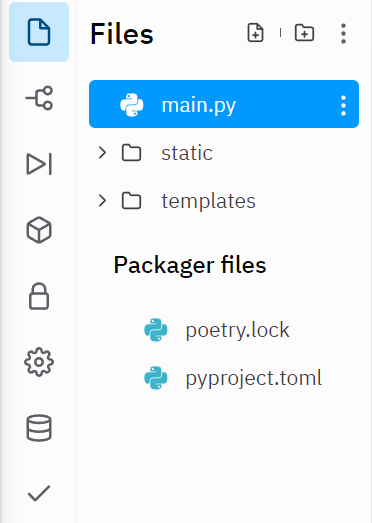The height and width of the screenshot is (523, 372).
Task: Click the Add file icon
Action: pos(256,33)
